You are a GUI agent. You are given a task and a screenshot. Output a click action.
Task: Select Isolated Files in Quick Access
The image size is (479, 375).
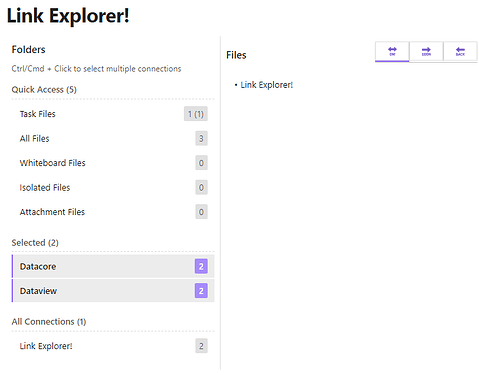(113, 187)
